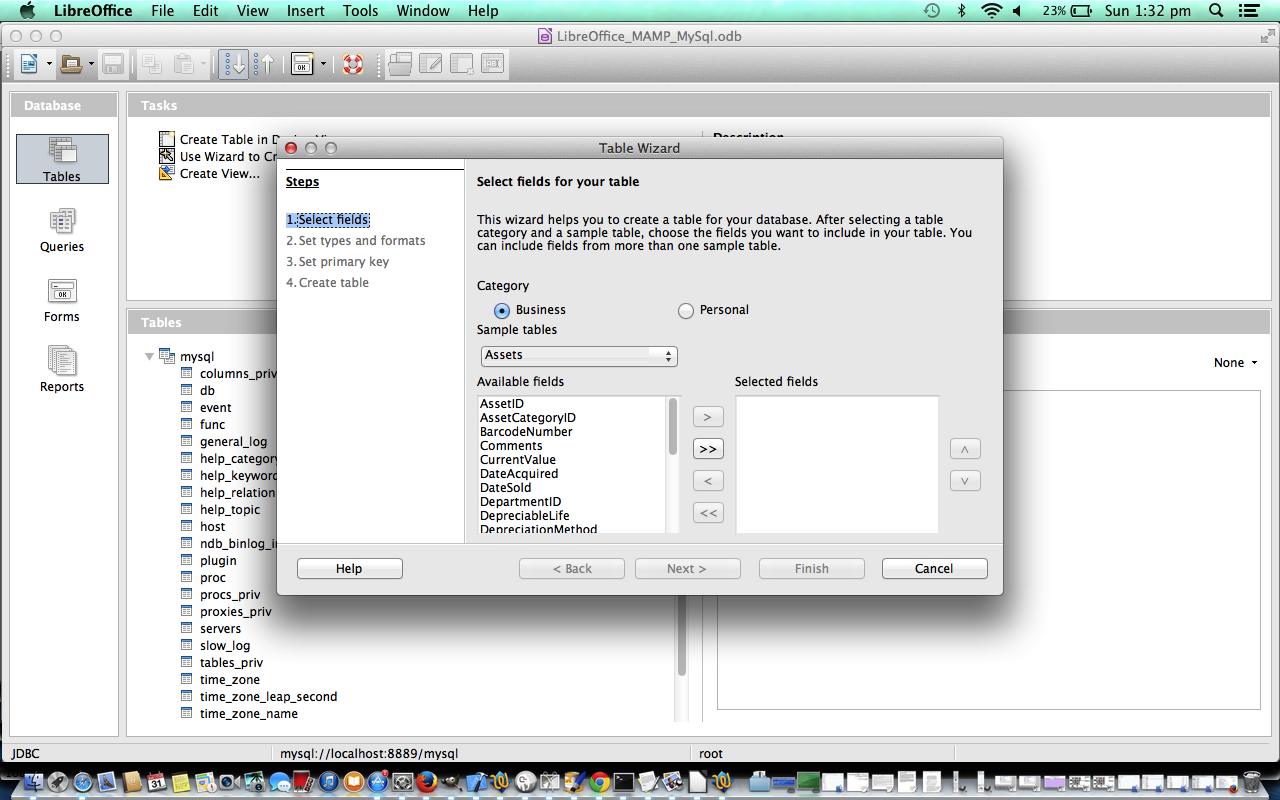Open the Paste dropdown arrow
This screenshot has height=800, width=1280.
[x=205, y=64]
